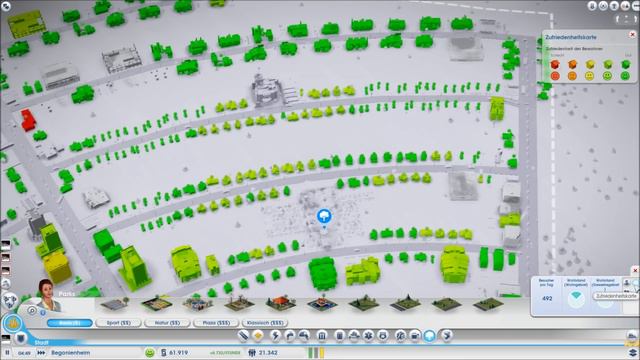Screen dimensions: 640x360
Task: Click the dark green cube in legend
Action: pos(625,64)
